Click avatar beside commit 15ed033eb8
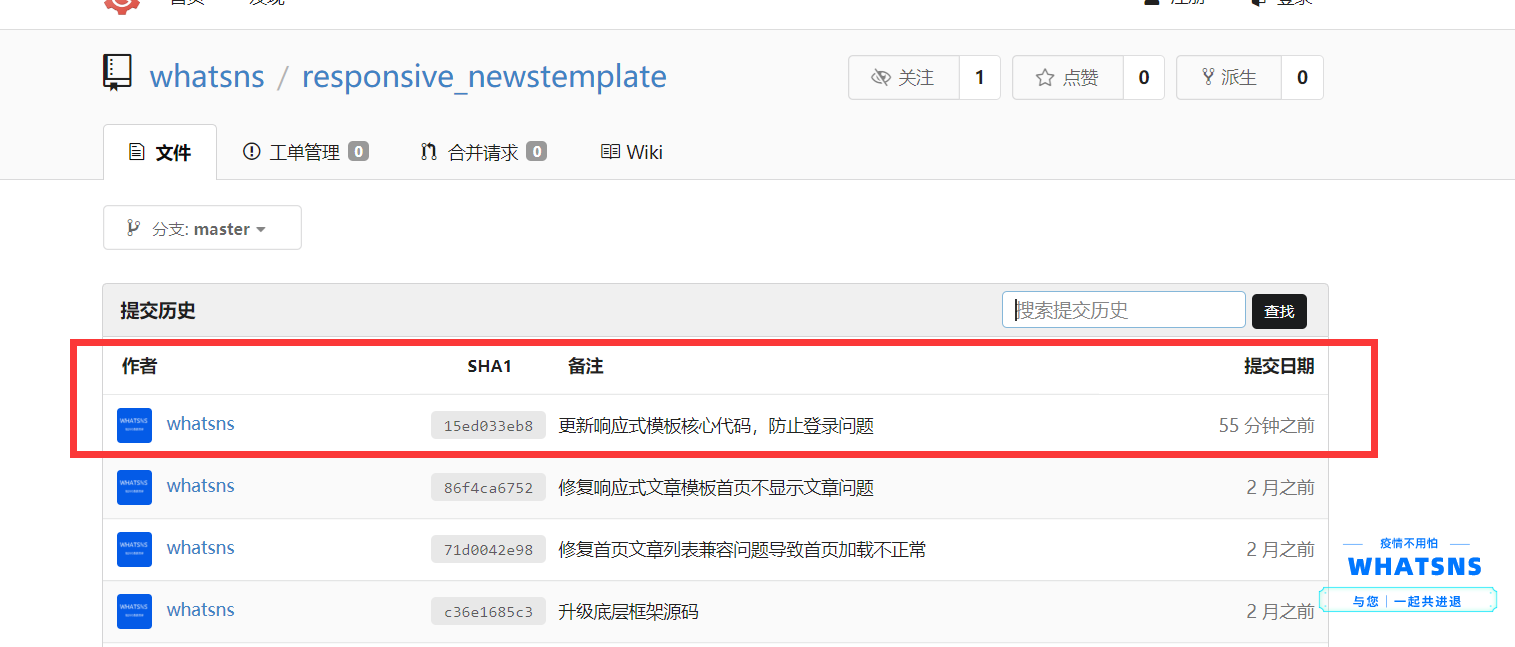Image resolution: width=1515 pixels, height=647 pixels. pos(134,425)
